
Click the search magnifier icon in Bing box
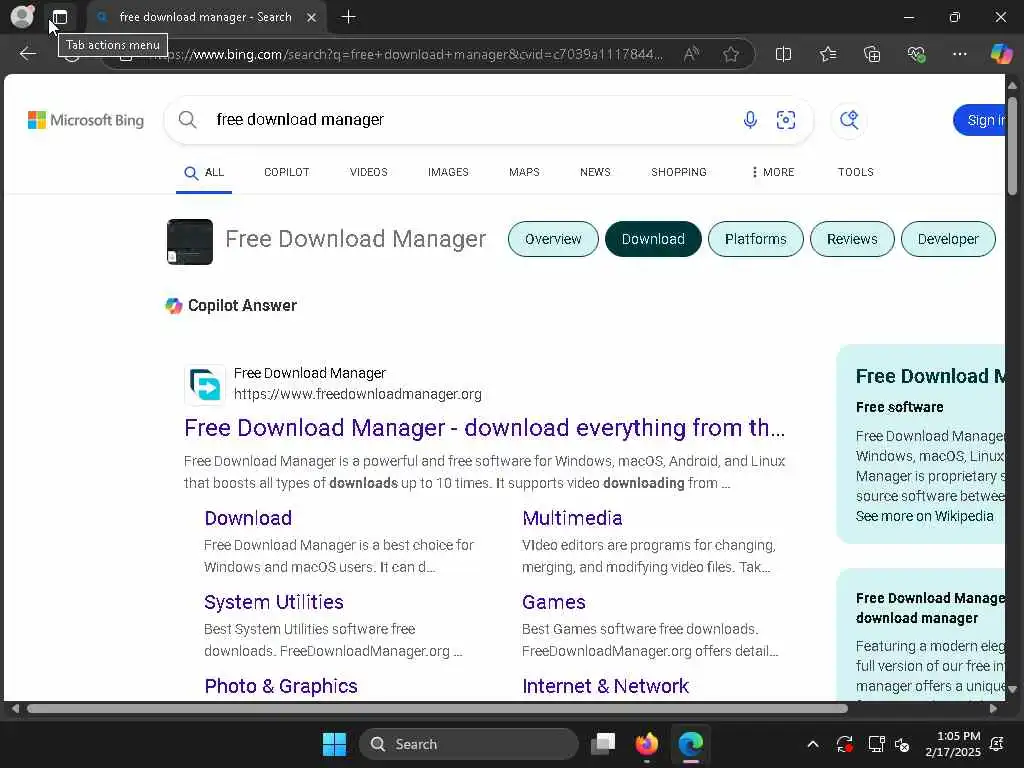tap(187, 120)
